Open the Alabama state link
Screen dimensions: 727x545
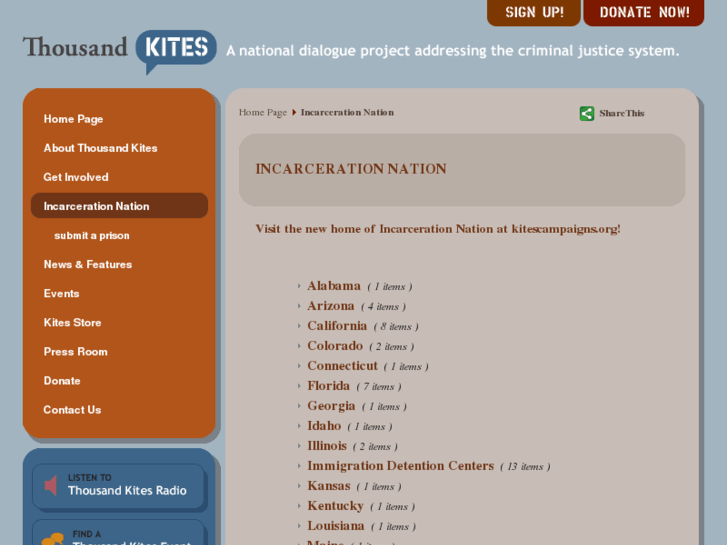point(334,286)
